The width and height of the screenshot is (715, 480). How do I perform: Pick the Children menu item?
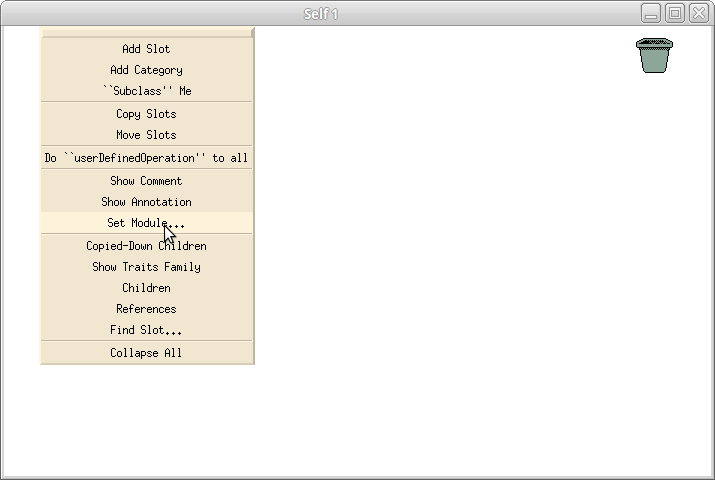click(146, 288)
